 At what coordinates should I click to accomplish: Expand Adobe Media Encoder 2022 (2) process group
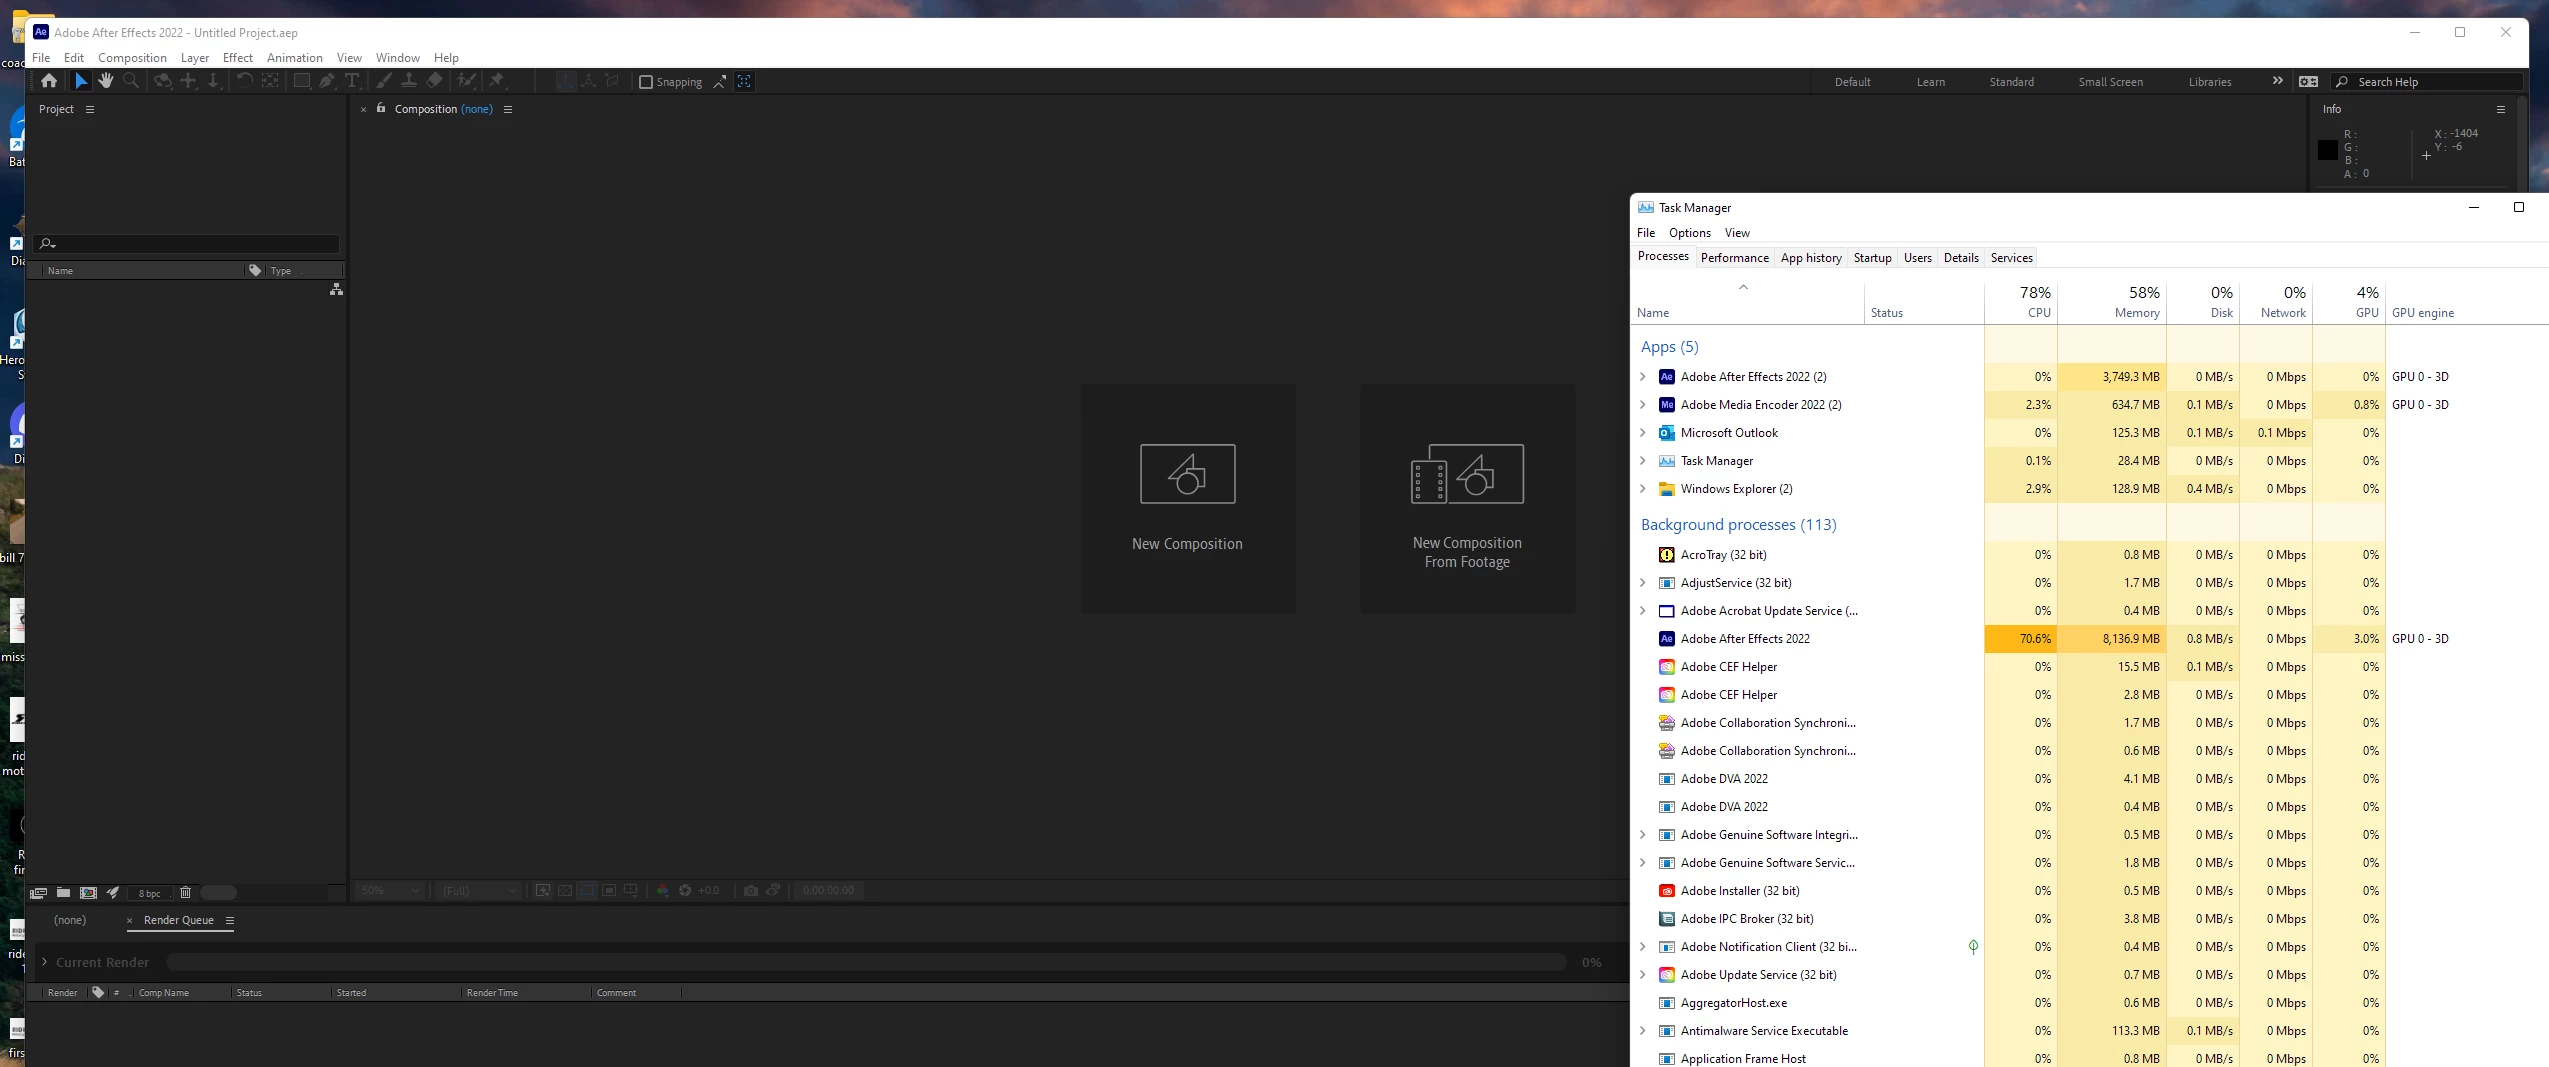(1642, 405)
